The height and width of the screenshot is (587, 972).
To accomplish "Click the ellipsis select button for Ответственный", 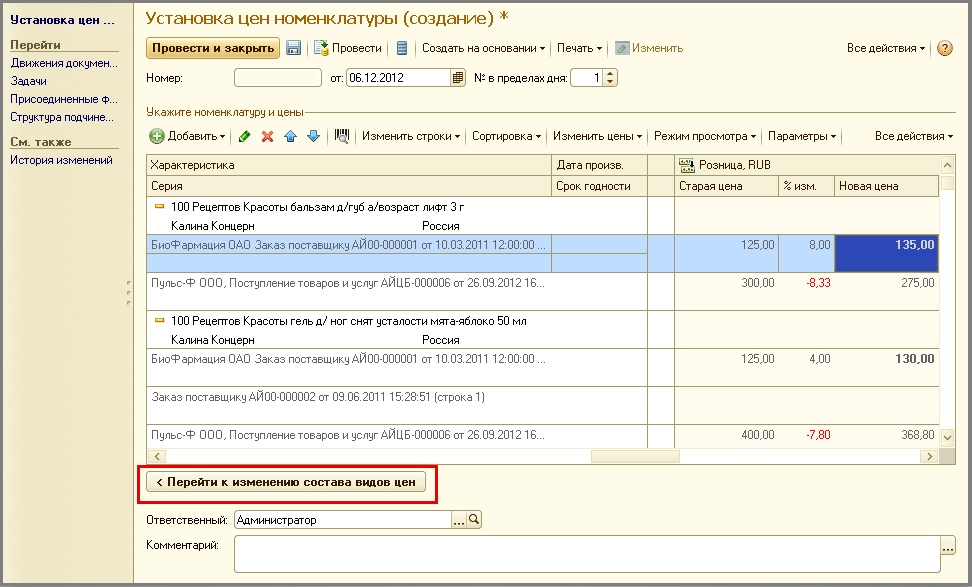I will click(459, 520).
